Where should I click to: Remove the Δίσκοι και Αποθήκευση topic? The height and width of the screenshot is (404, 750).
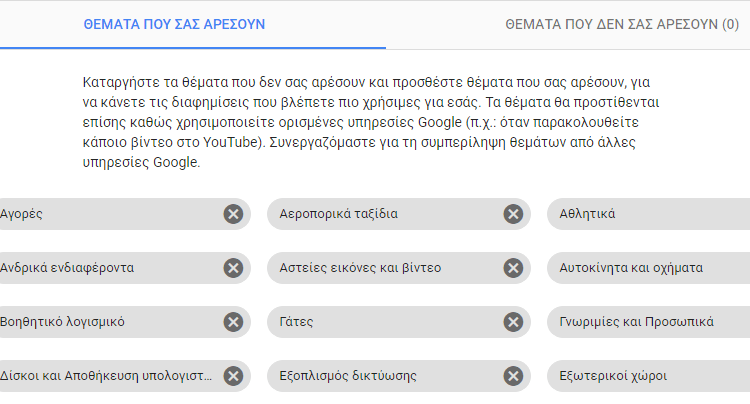(x=233, y=376)
